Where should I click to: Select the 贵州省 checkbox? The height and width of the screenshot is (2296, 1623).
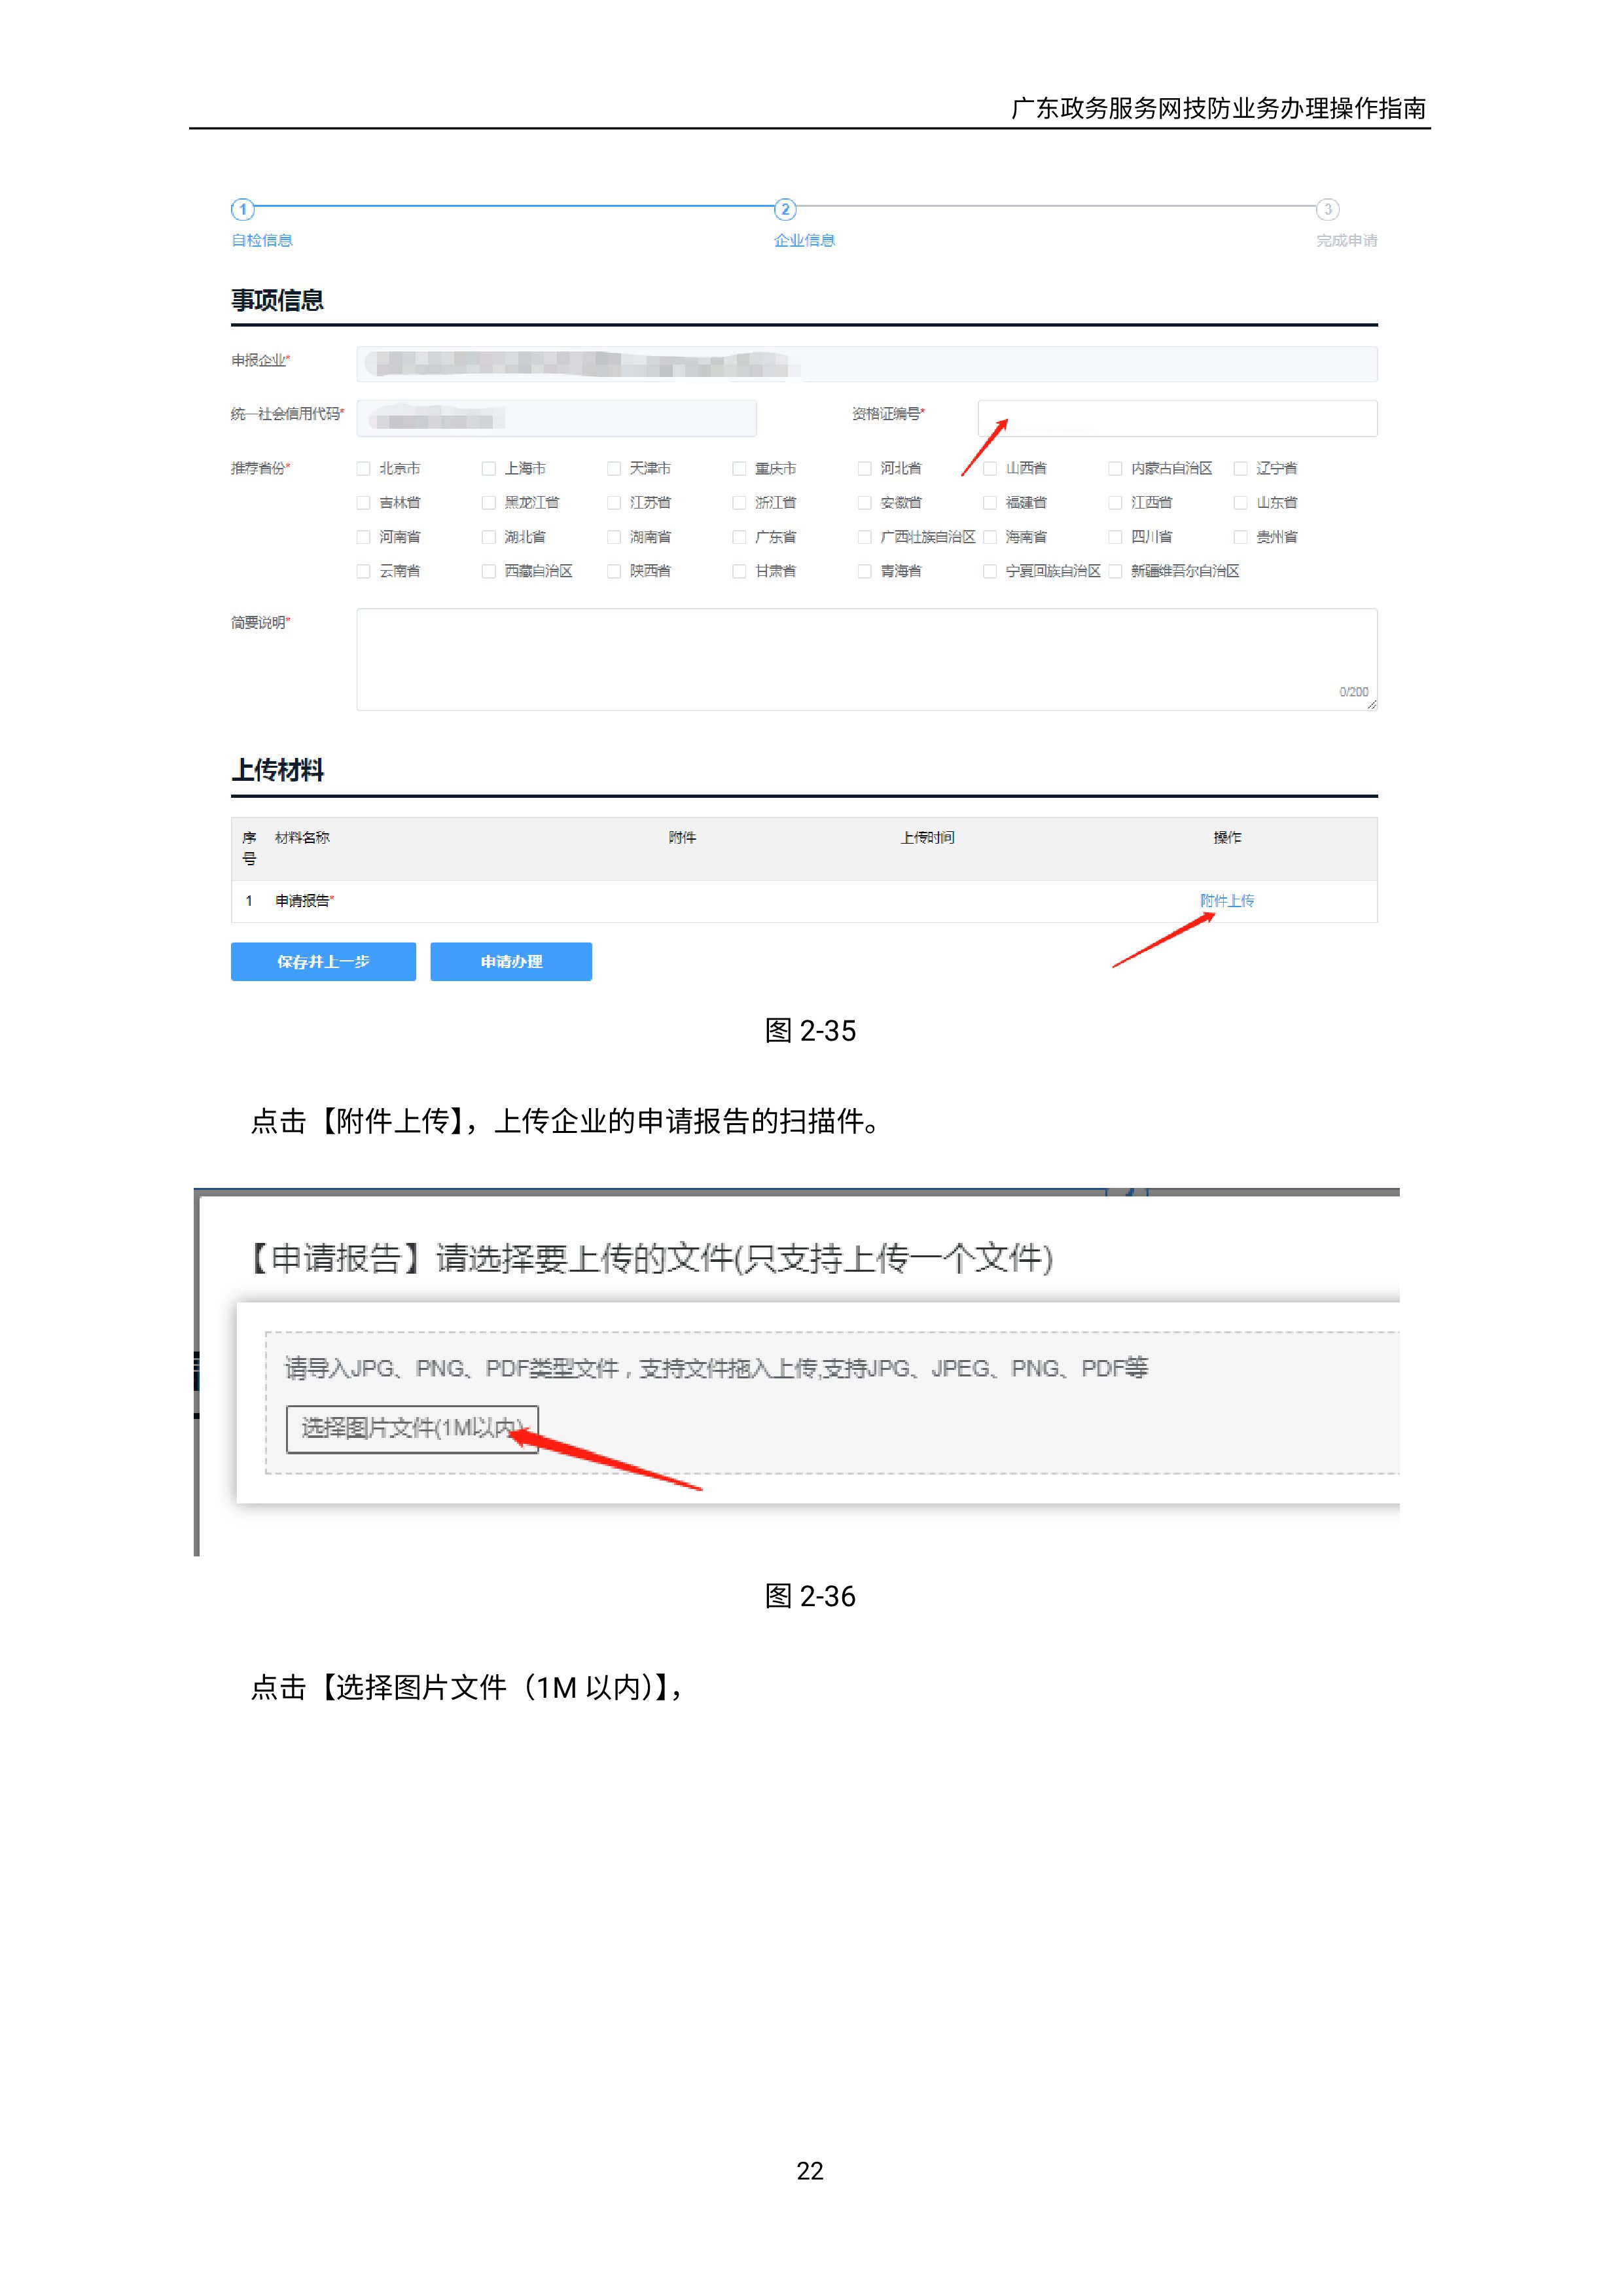(x=1240, y=537)
